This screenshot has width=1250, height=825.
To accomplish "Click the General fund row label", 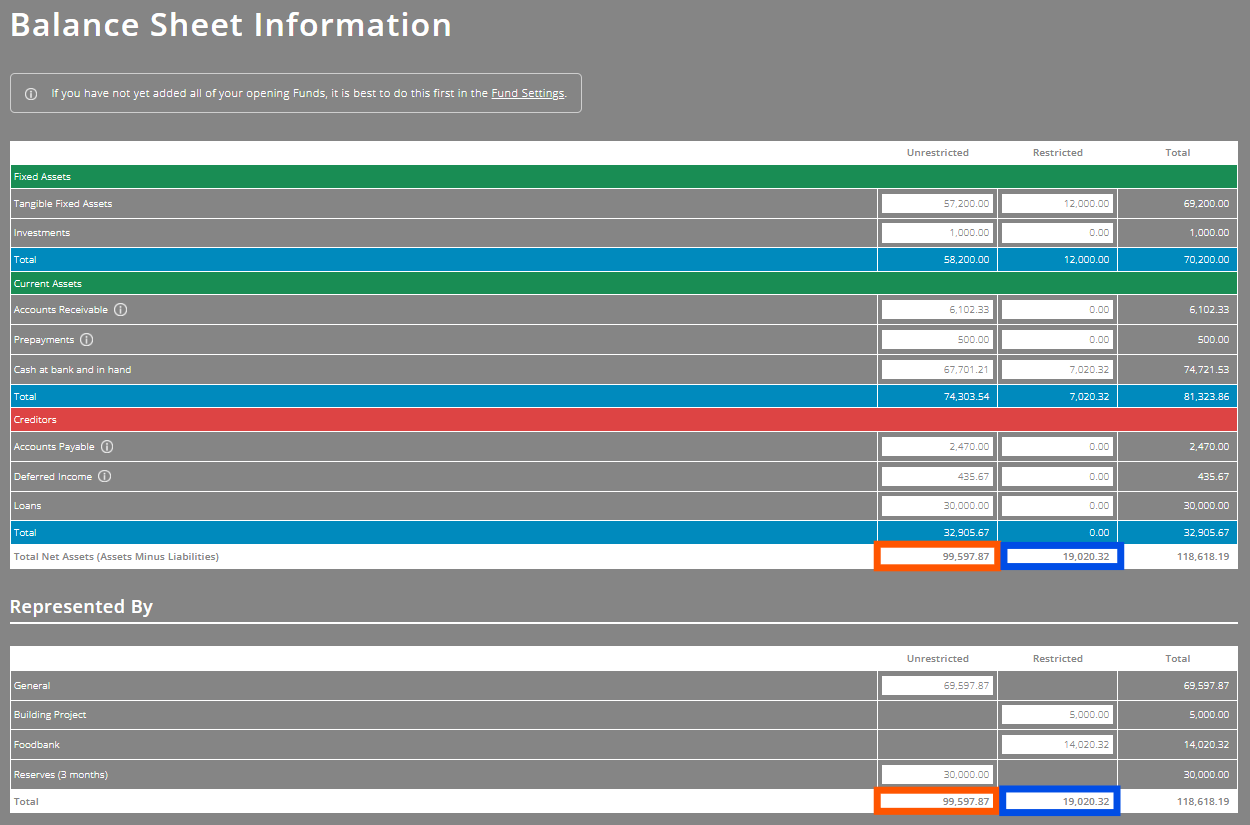I will (x=32, y=686).
